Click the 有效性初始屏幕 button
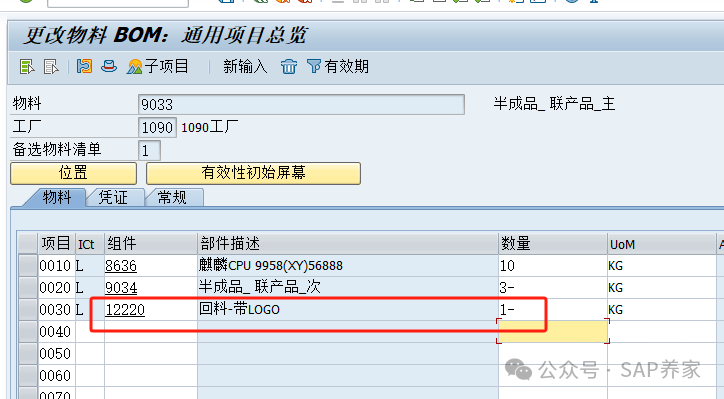The width and height of the screenshot is (724, 399). tap(253, 173)
